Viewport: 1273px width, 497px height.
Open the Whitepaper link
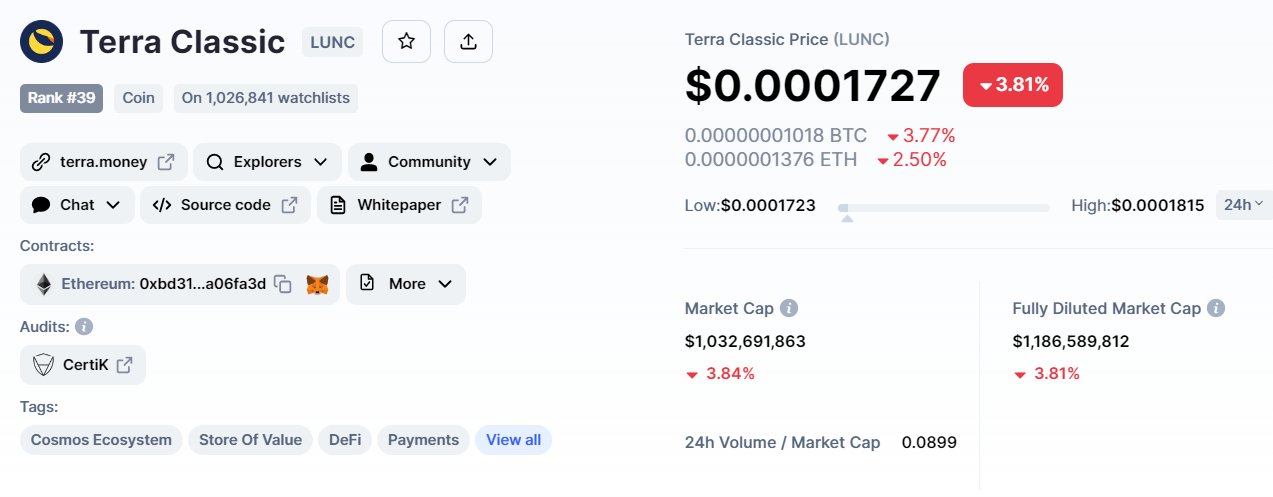click(x=399, y=205)
